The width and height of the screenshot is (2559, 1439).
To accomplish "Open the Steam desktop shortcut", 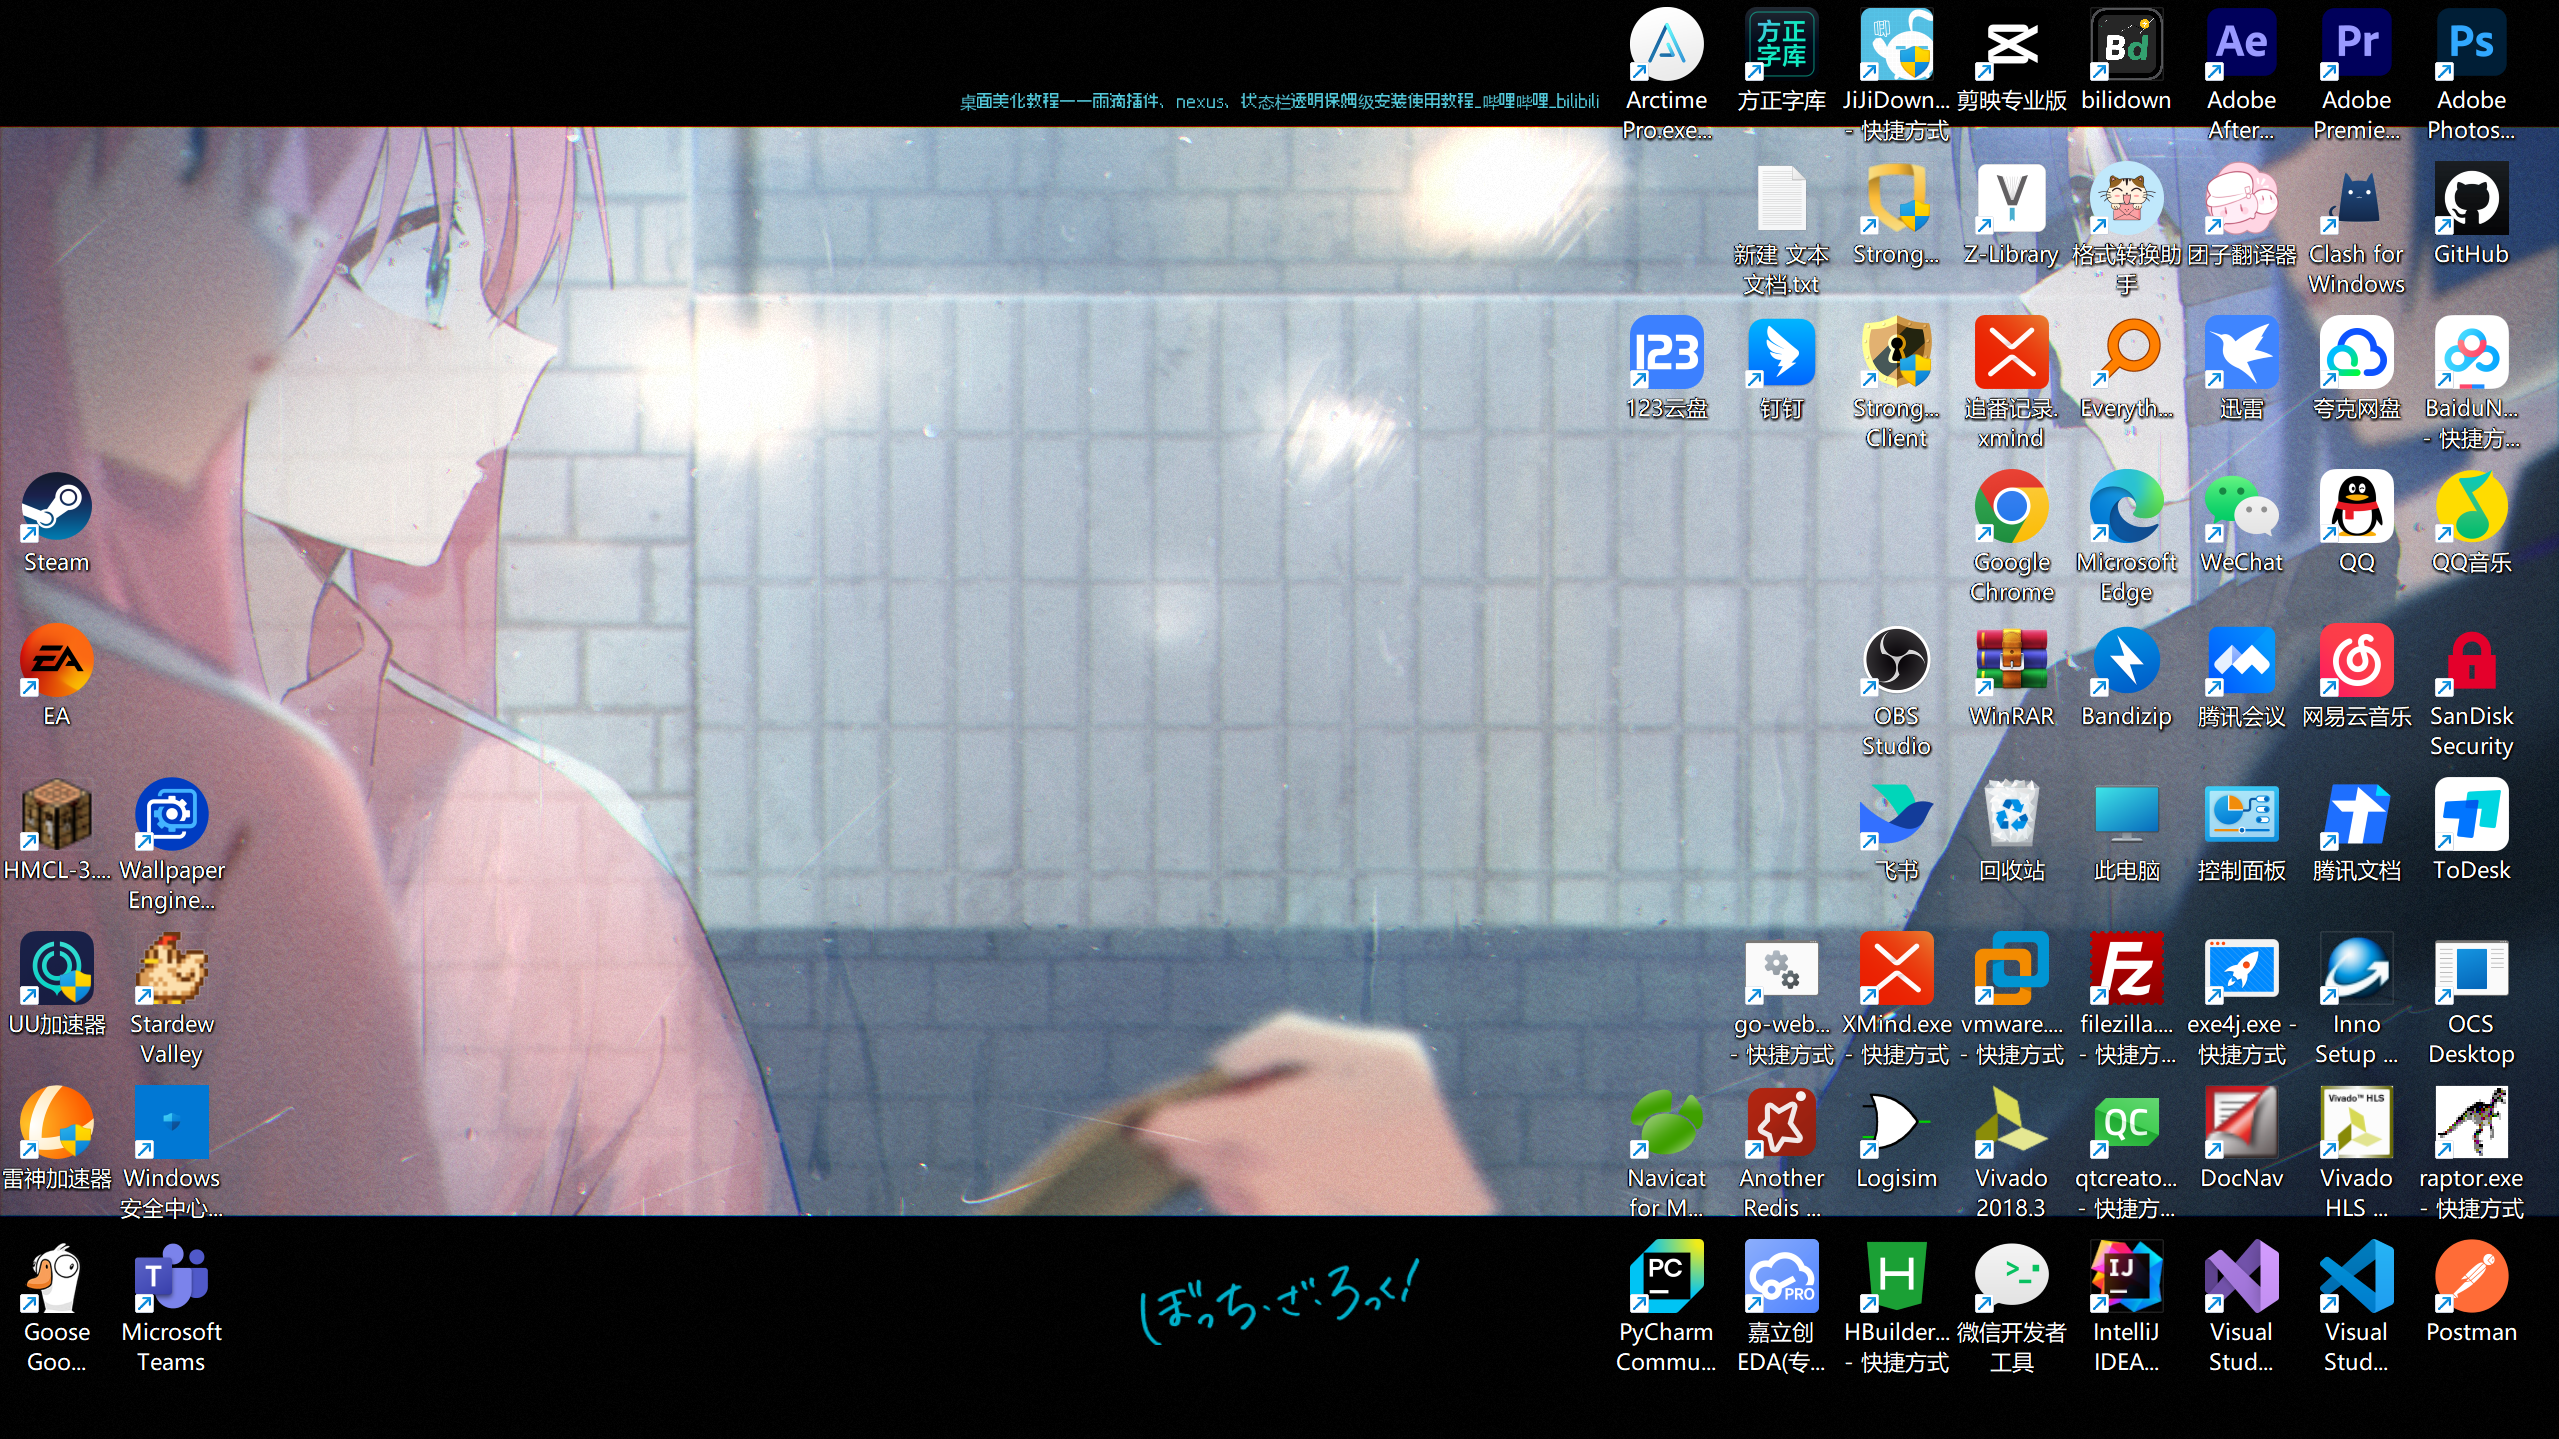I will point(56,508).
